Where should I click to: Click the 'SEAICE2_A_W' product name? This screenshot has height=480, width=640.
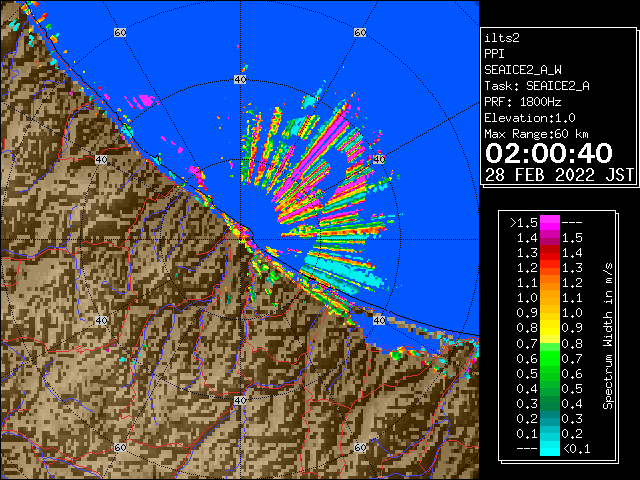(523, 70)
